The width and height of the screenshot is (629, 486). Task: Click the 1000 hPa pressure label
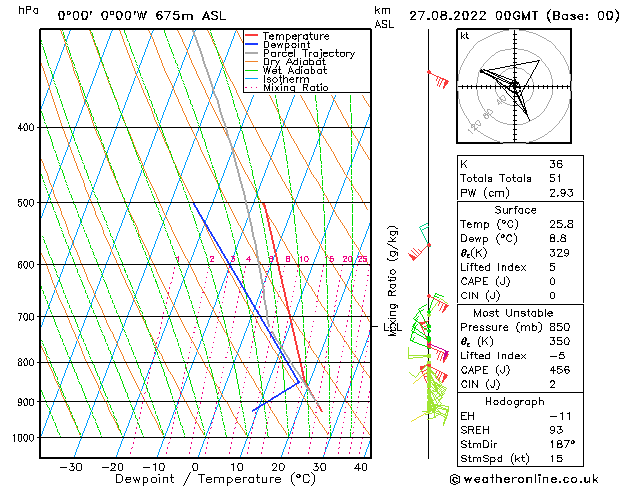point(24,438)
